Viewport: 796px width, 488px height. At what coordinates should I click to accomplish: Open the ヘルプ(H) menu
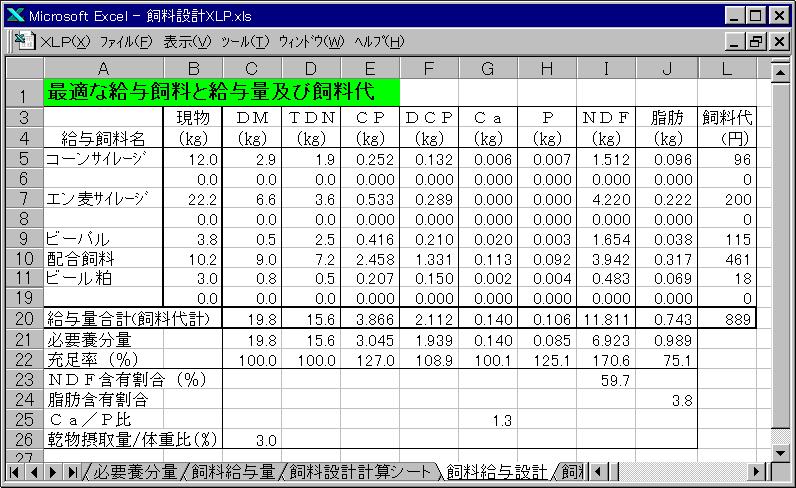[379, 41]
